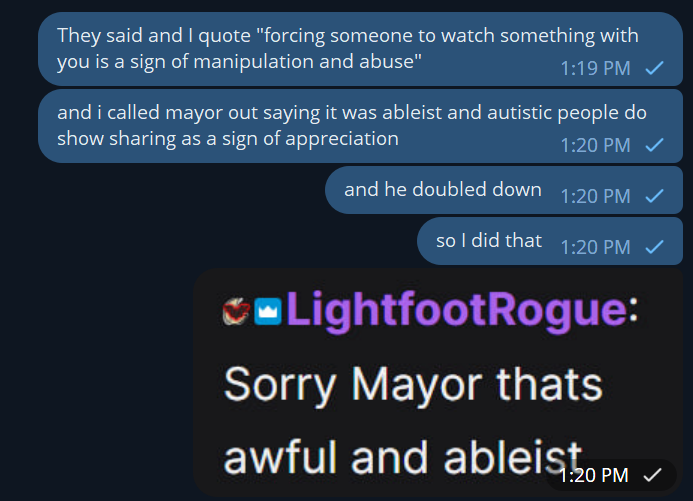This screenshot has width=693, height=501.
Task: Click checkmark on the ableist autistic message
Action: tap(655, 145)
